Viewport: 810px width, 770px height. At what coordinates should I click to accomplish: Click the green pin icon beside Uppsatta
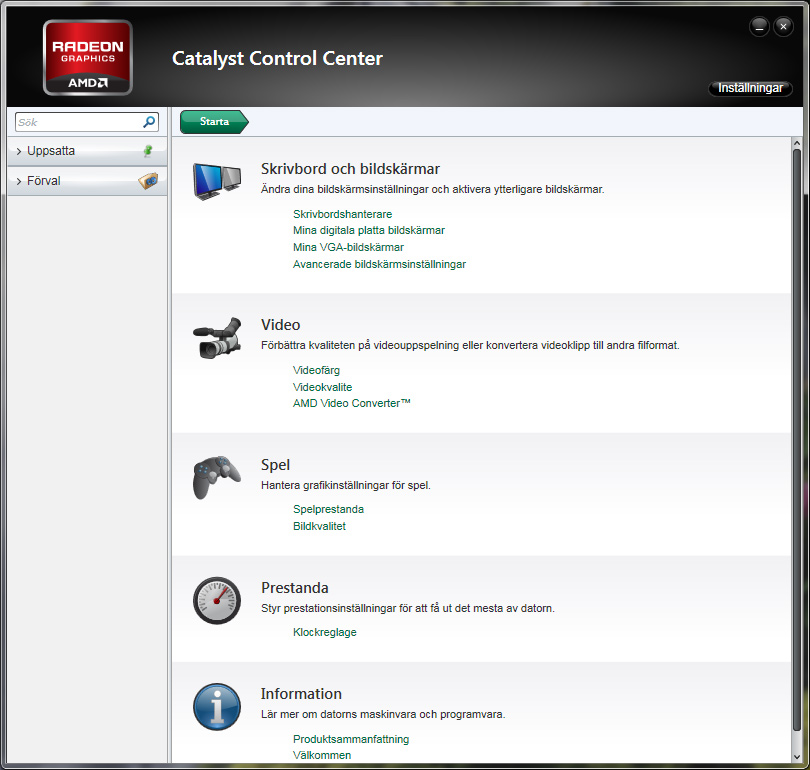(x=148, y=151)
